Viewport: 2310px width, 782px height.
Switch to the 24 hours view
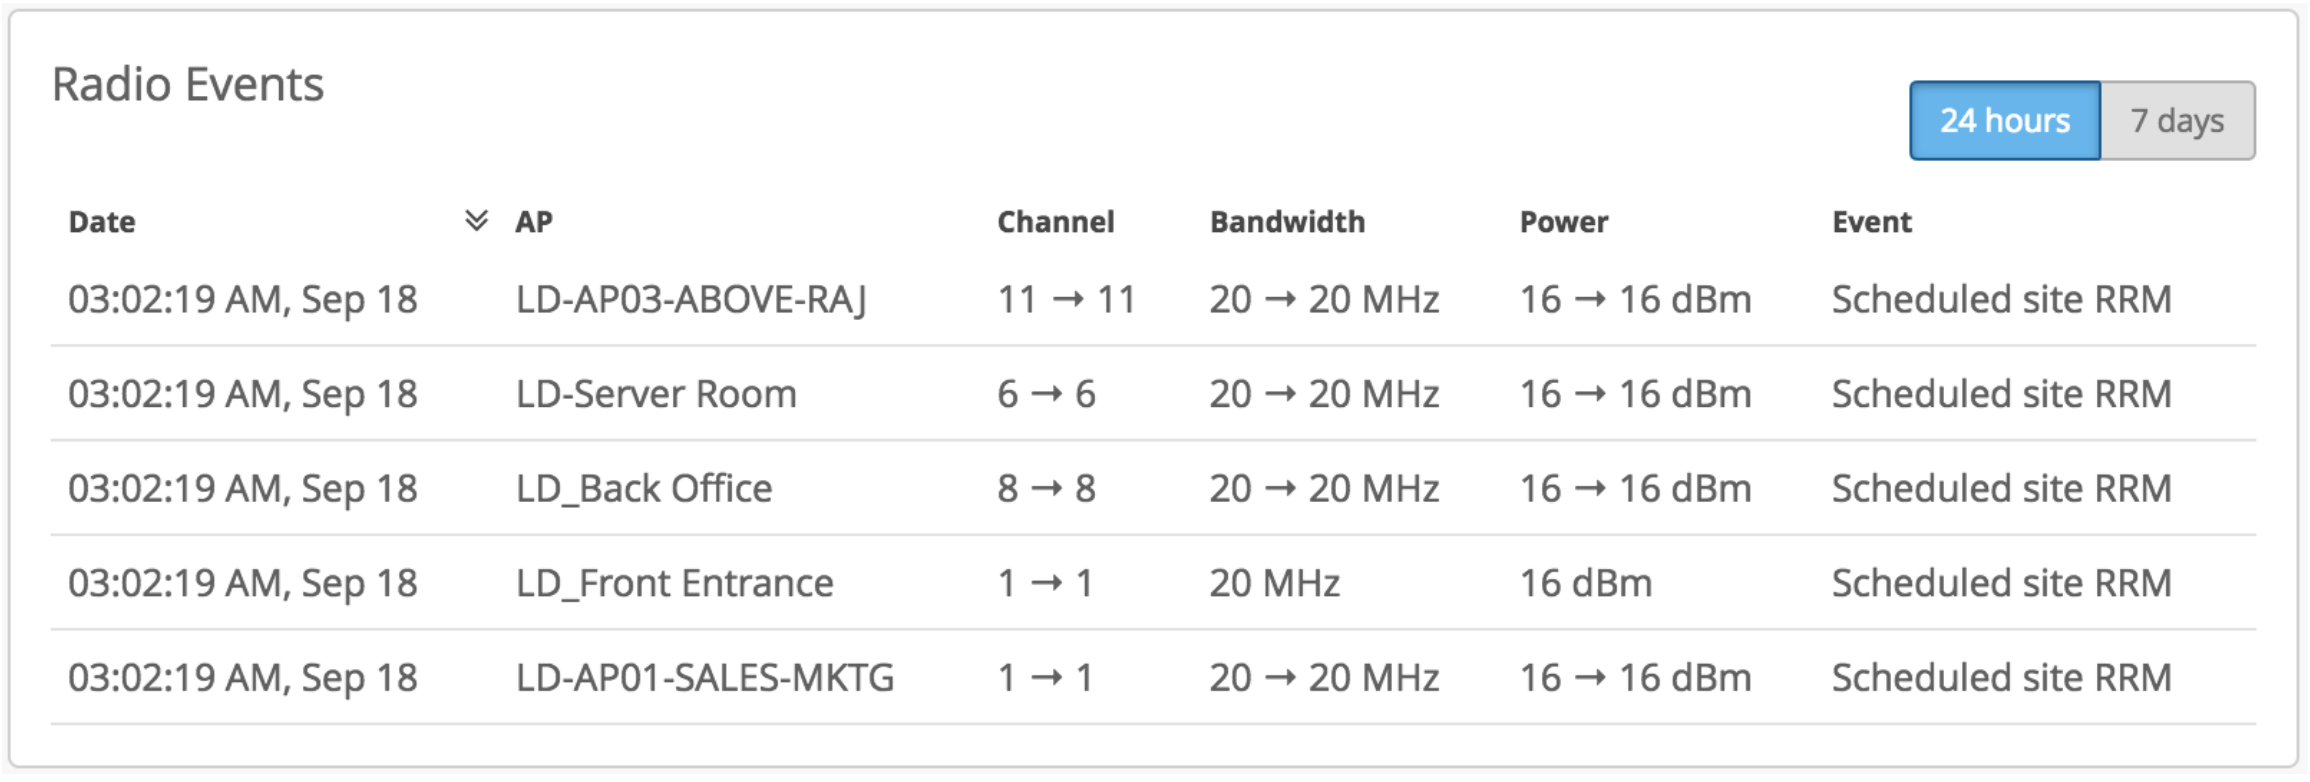click(x=2004, y=121)
